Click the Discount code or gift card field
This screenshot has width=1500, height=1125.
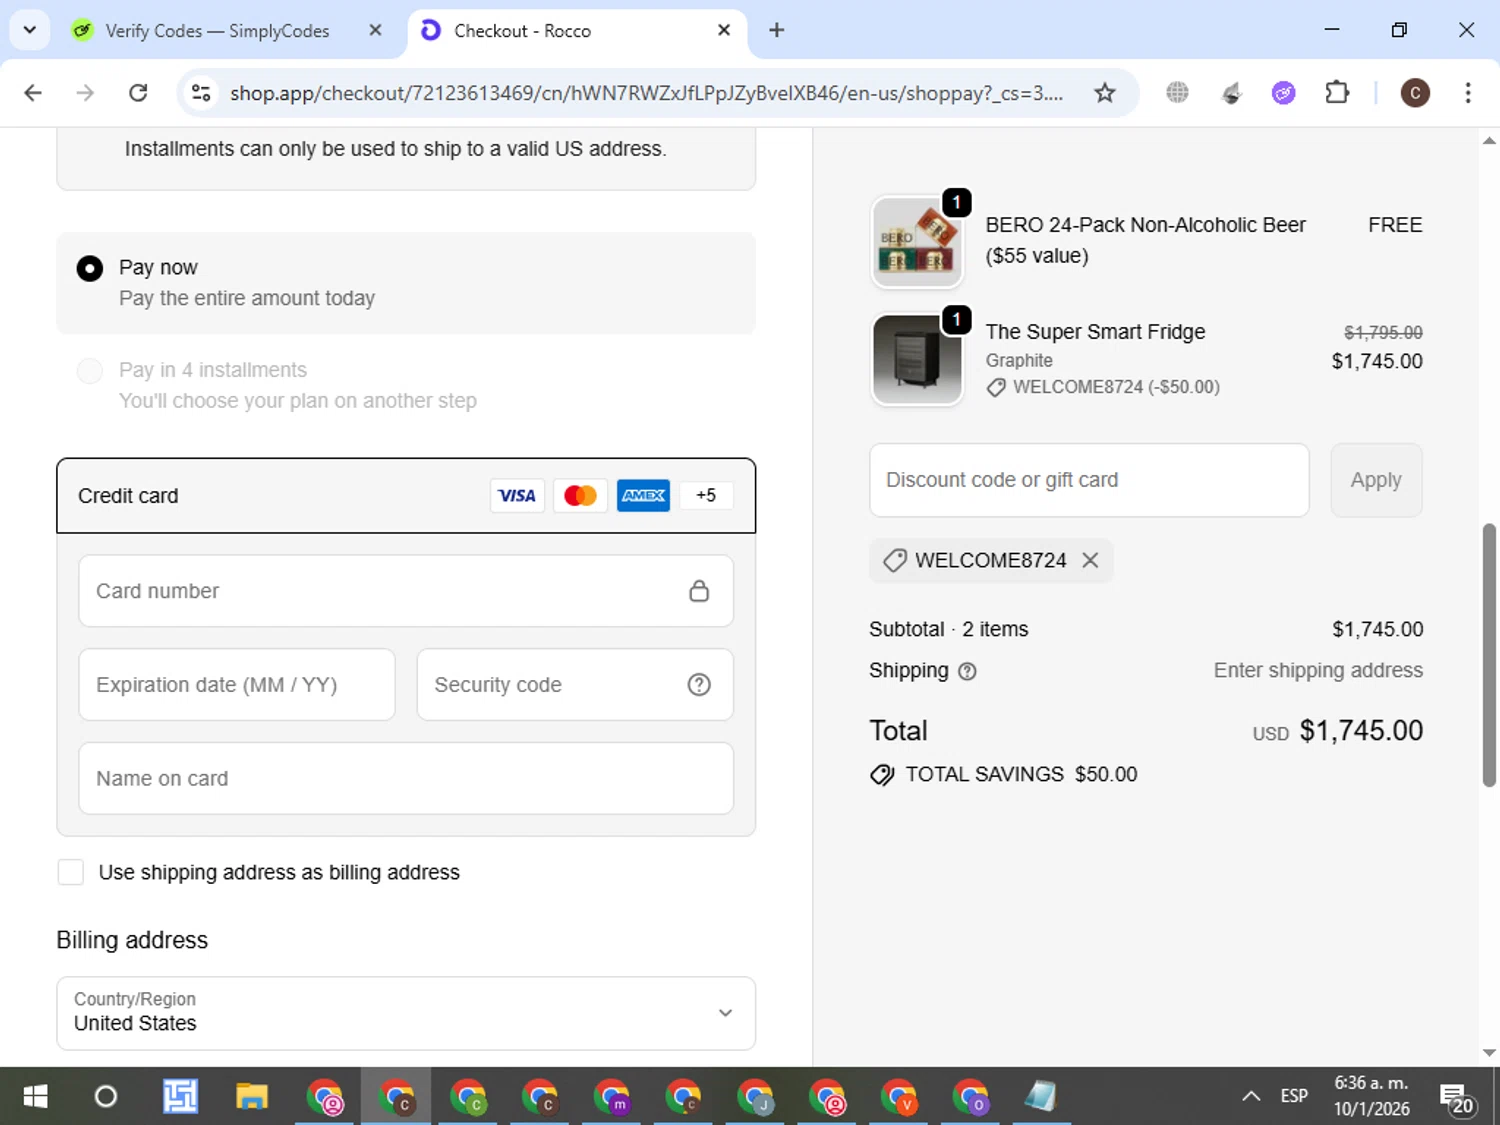point(1089,480)
